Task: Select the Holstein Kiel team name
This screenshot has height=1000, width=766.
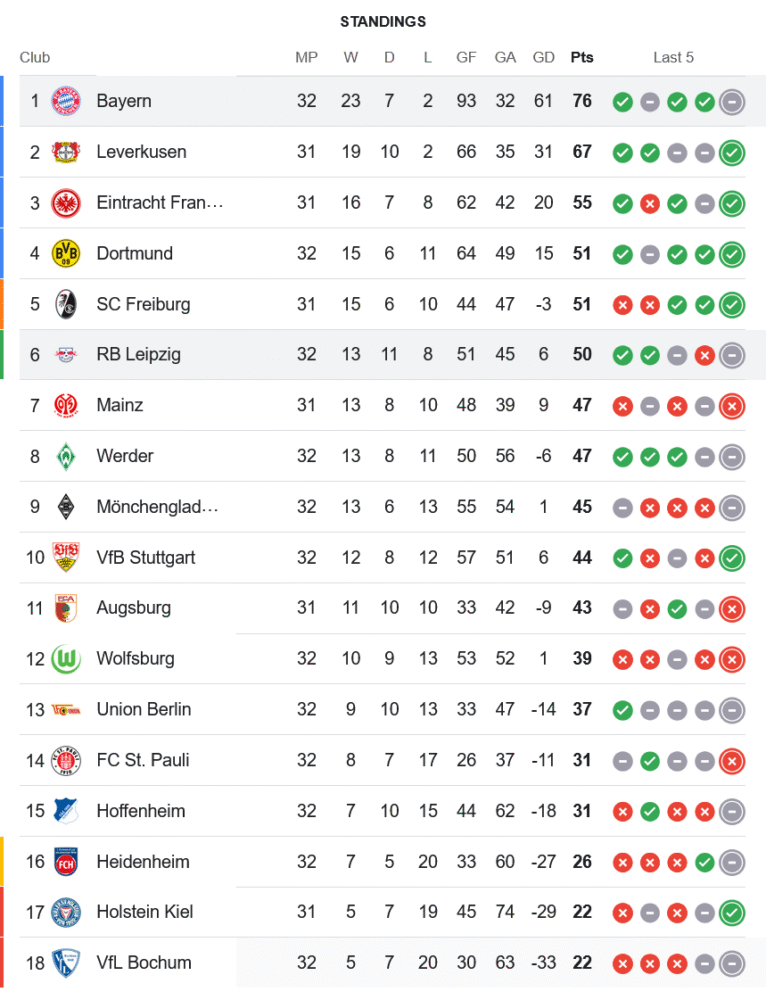Action: [x=144, y=911]
